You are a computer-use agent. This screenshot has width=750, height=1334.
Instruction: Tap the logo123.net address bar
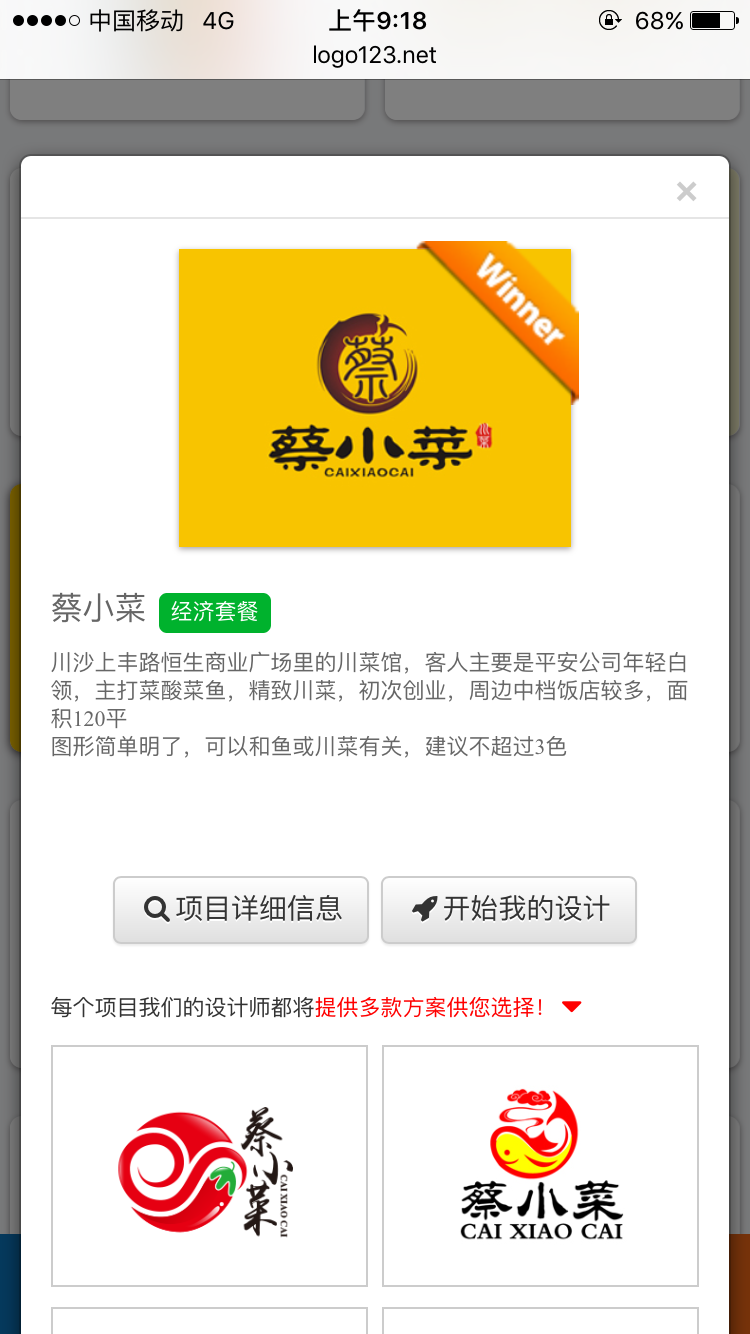point(375,55)
